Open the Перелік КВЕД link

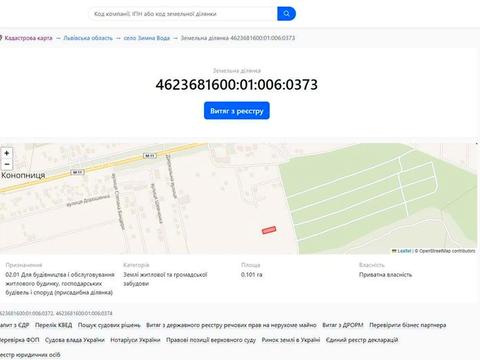pyautogui.click(x=53, y=325)
